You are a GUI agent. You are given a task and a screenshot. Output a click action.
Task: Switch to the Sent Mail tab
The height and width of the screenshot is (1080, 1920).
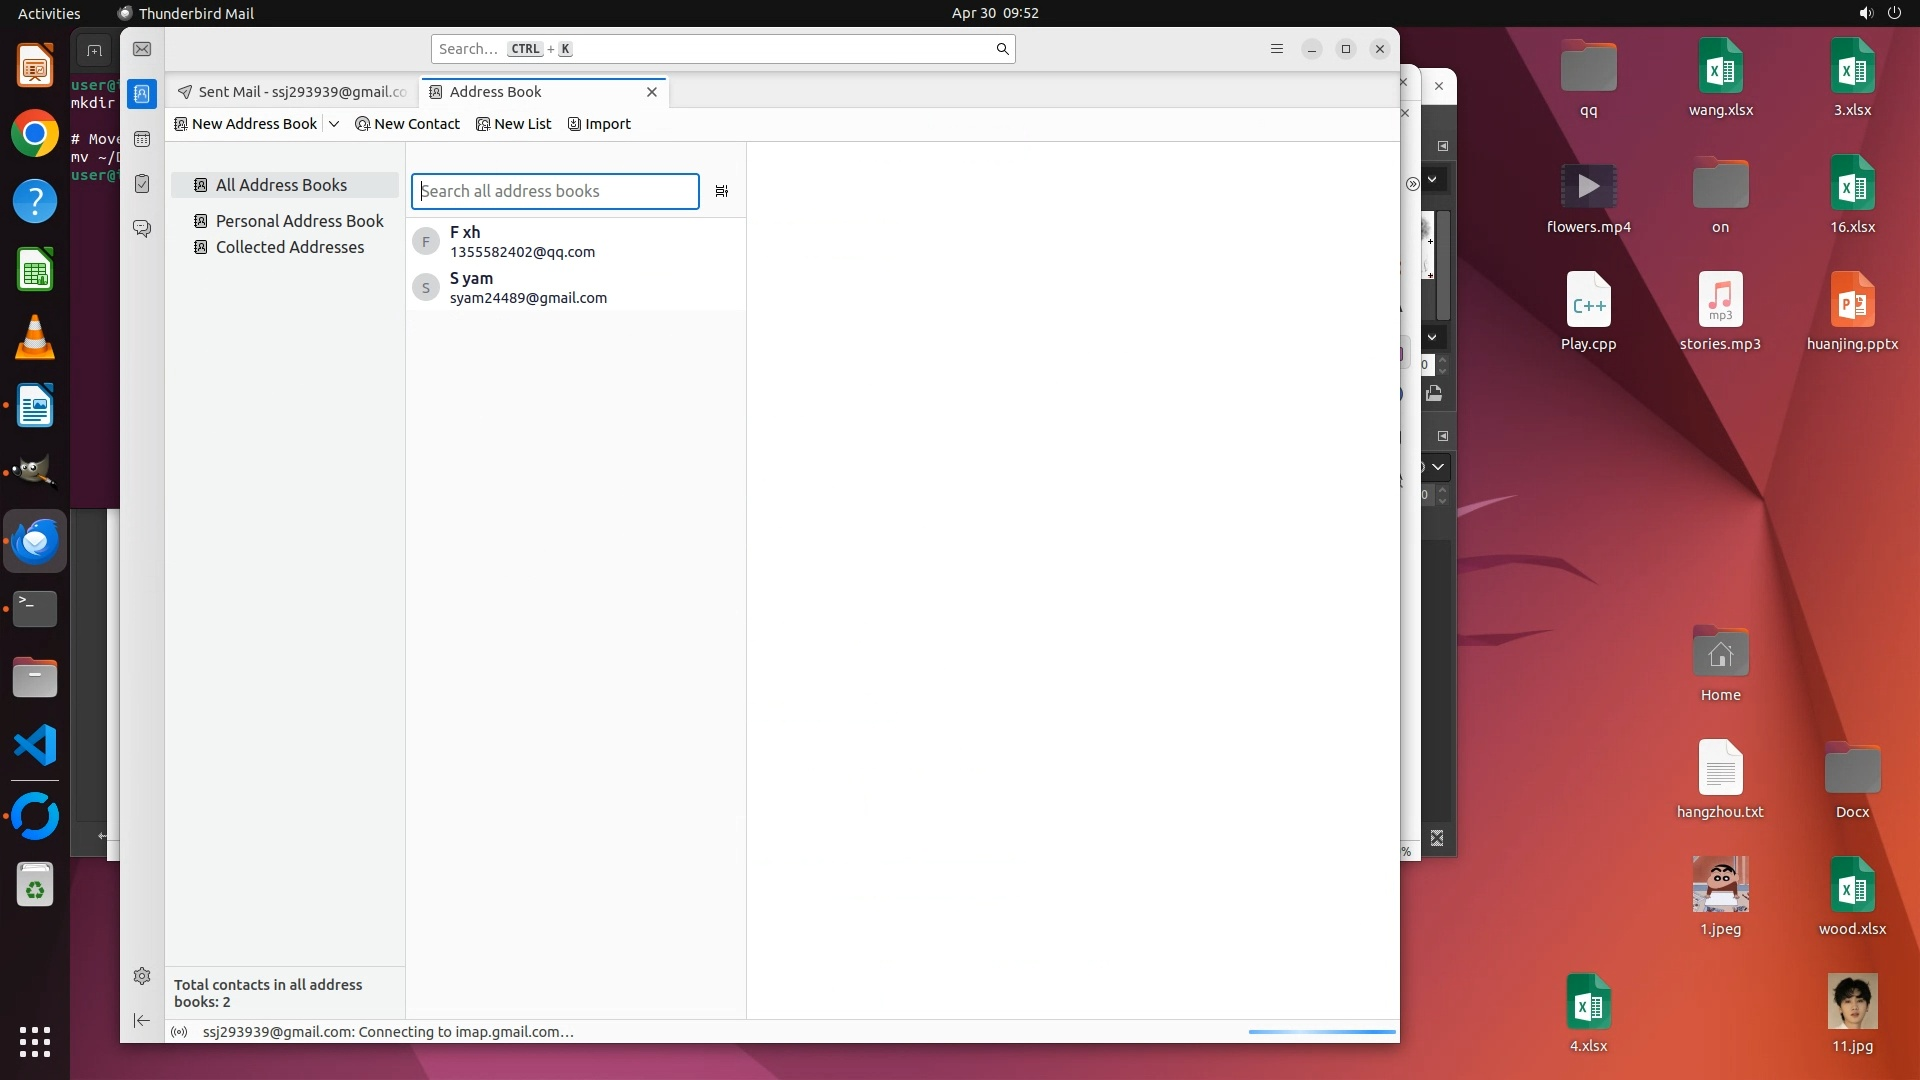tap(292, 92)
